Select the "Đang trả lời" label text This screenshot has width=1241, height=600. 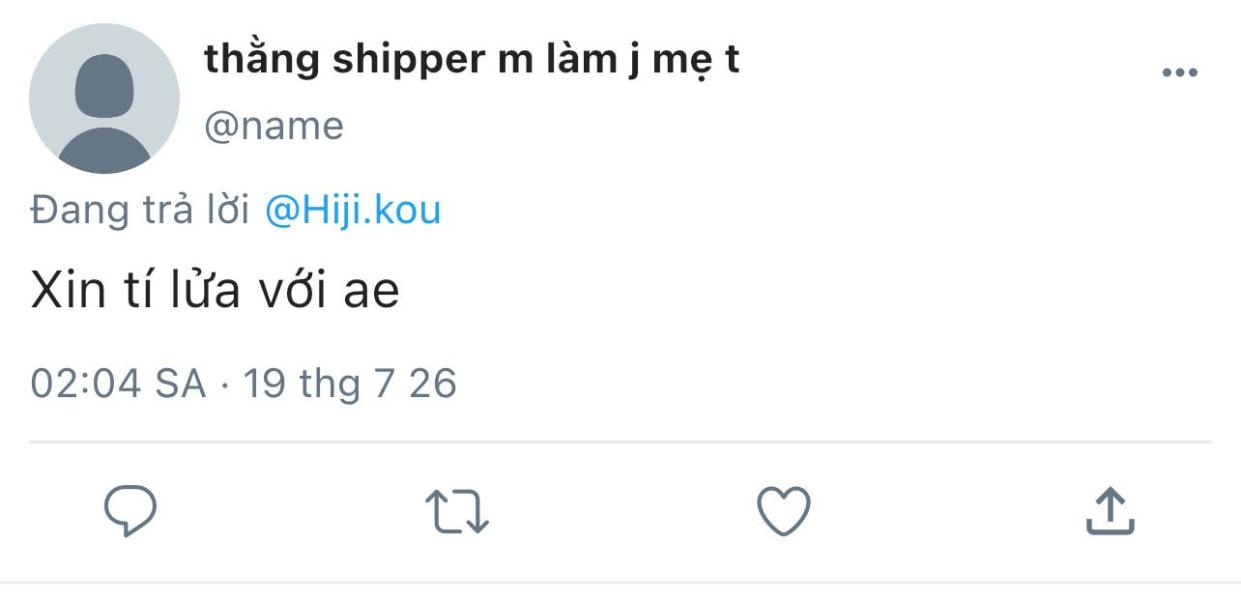click(140, 211)
